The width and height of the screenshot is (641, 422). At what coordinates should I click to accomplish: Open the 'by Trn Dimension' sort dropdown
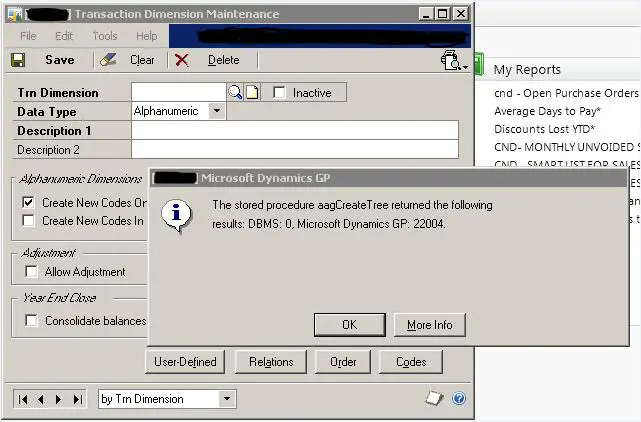click(227, 399)
